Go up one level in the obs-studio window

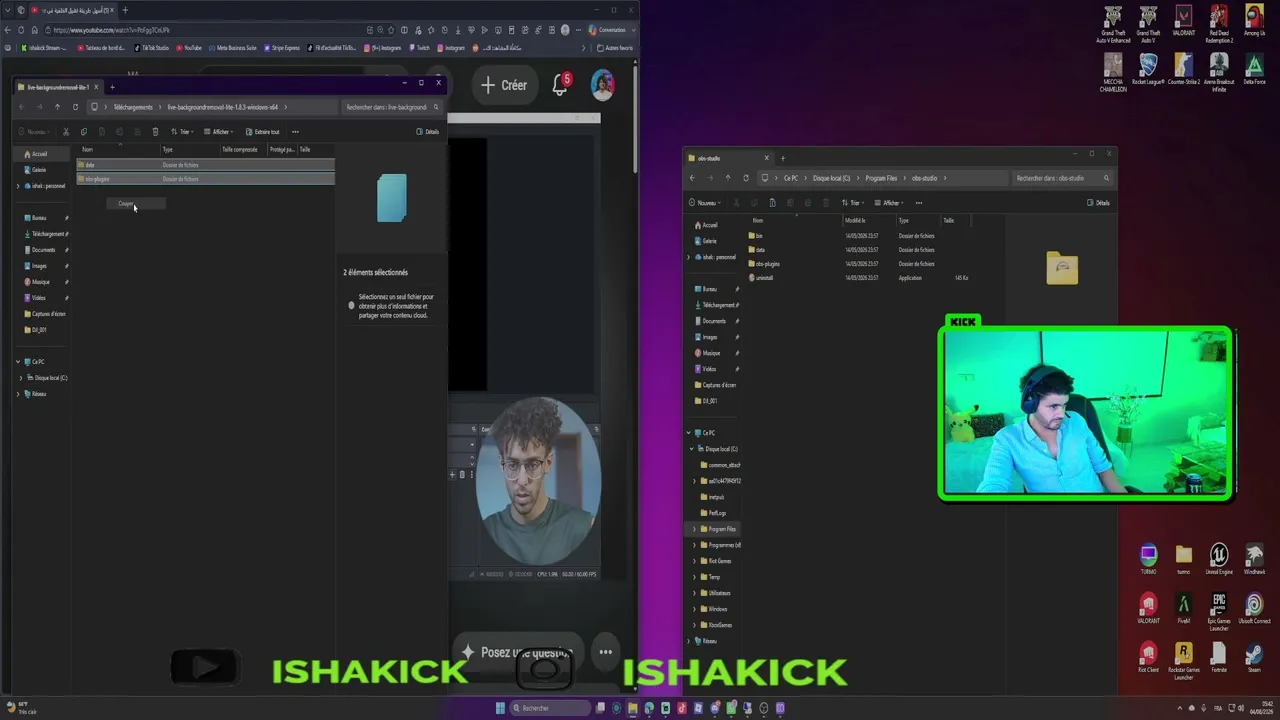pyautogui.click(x=728, y=178)
